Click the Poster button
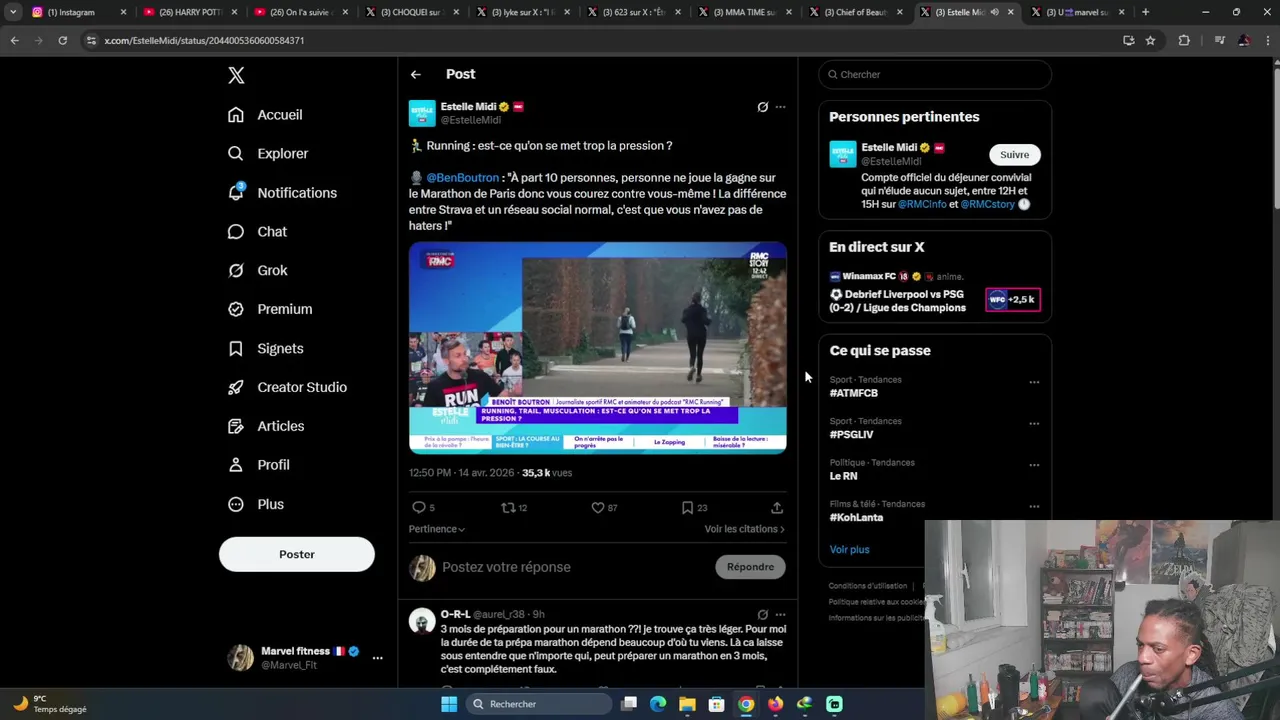 (x=297, y=555)
